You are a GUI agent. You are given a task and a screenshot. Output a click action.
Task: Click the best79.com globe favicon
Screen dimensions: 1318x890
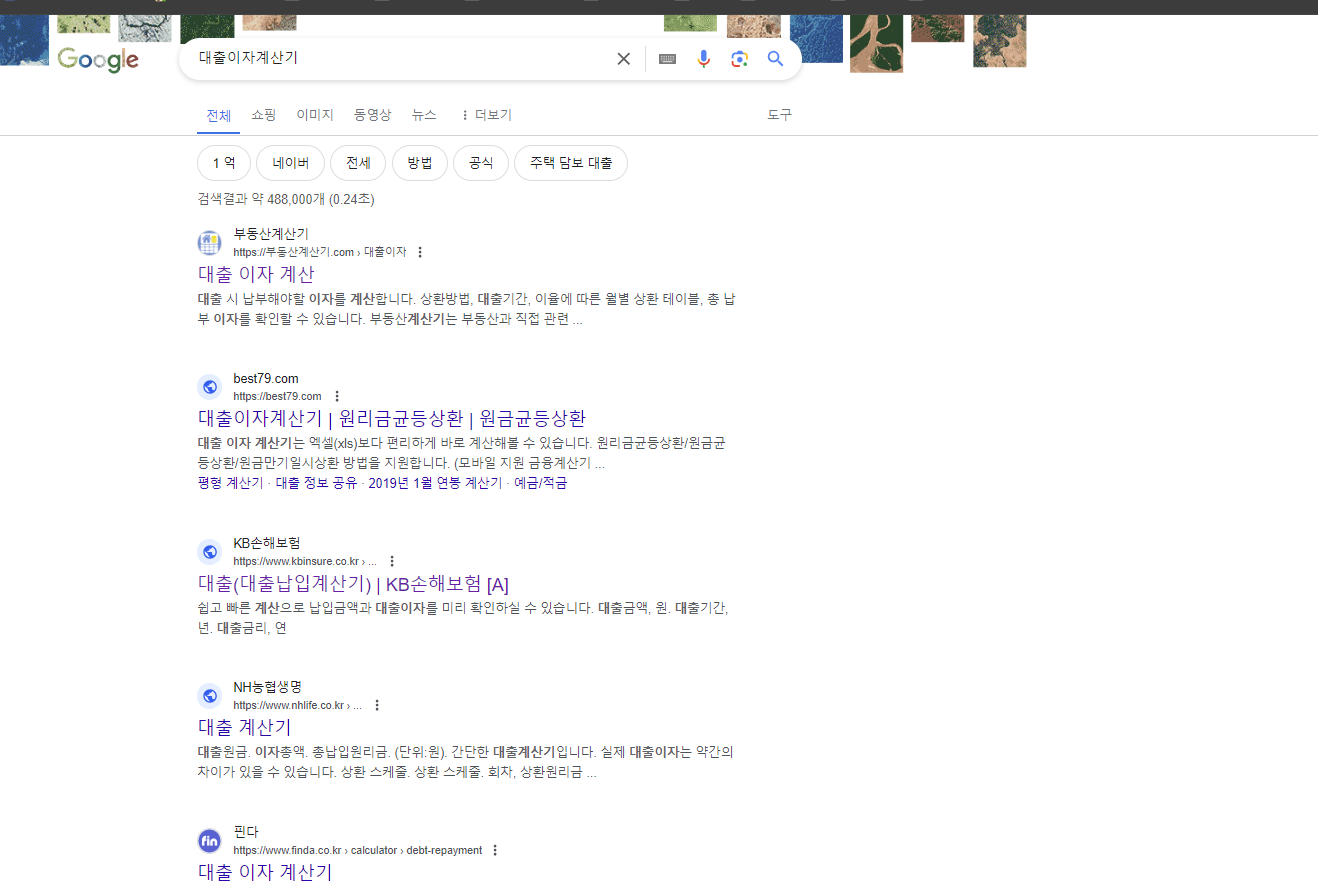[209, 387]
